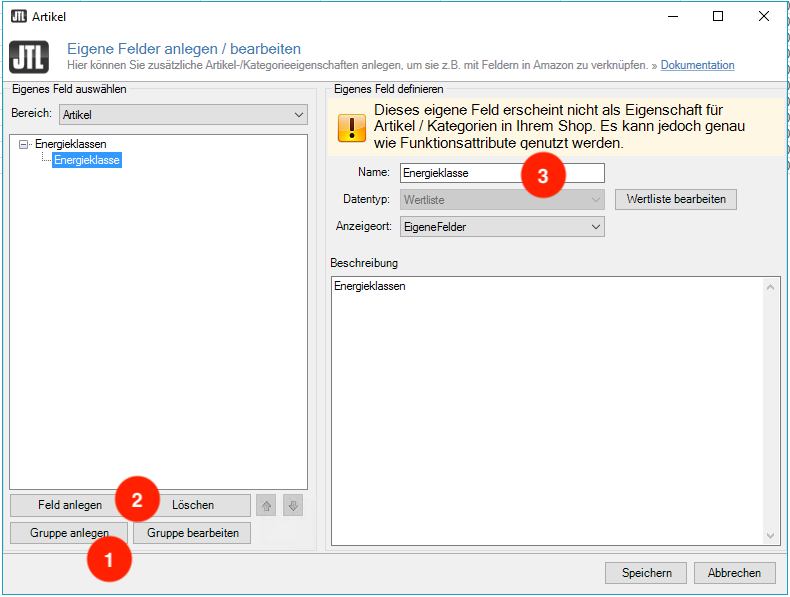790x597 pixels.
Task: Click the Gruppe bearbeiten button
Action: coord(192,533)
